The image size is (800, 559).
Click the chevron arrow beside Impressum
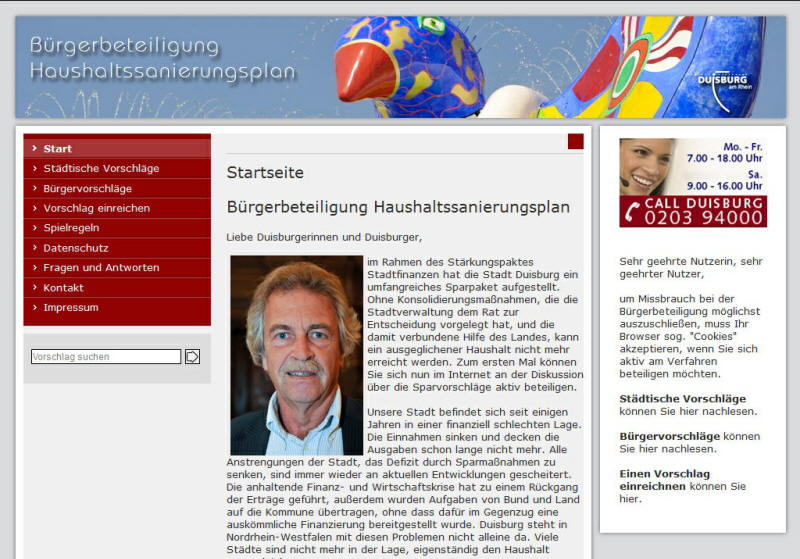click(35, 307)
